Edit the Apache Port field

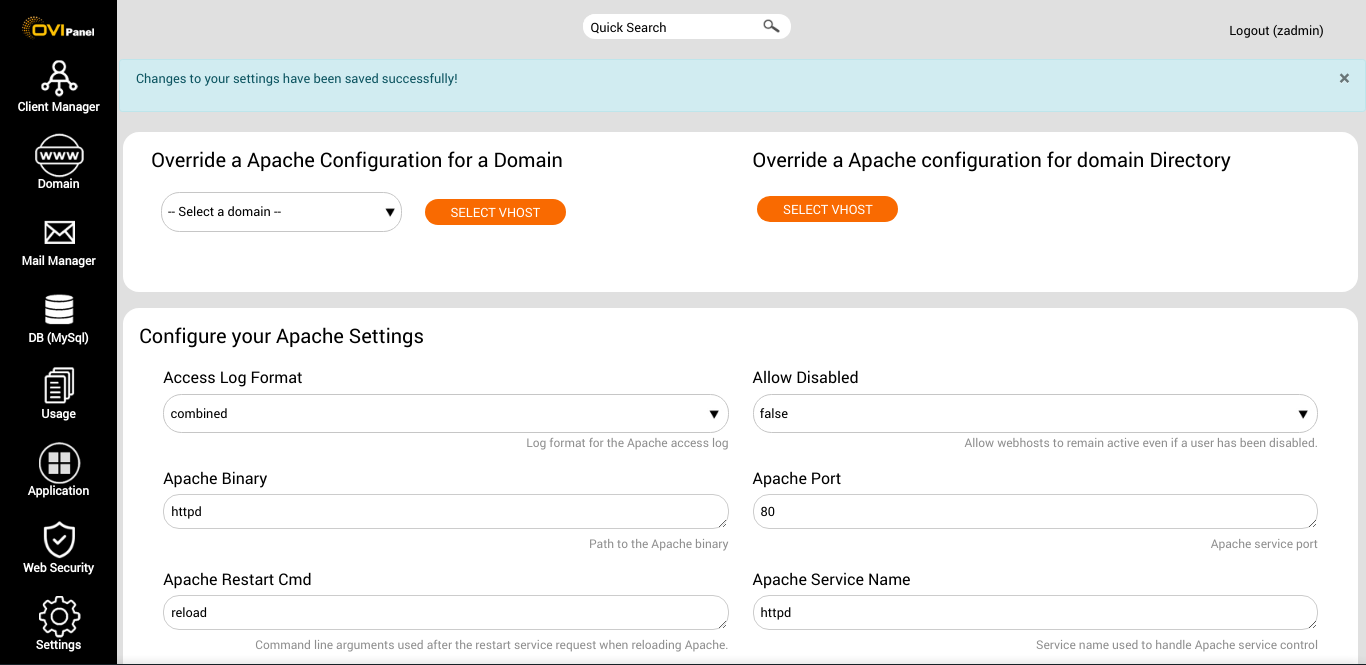point(1035,511)
